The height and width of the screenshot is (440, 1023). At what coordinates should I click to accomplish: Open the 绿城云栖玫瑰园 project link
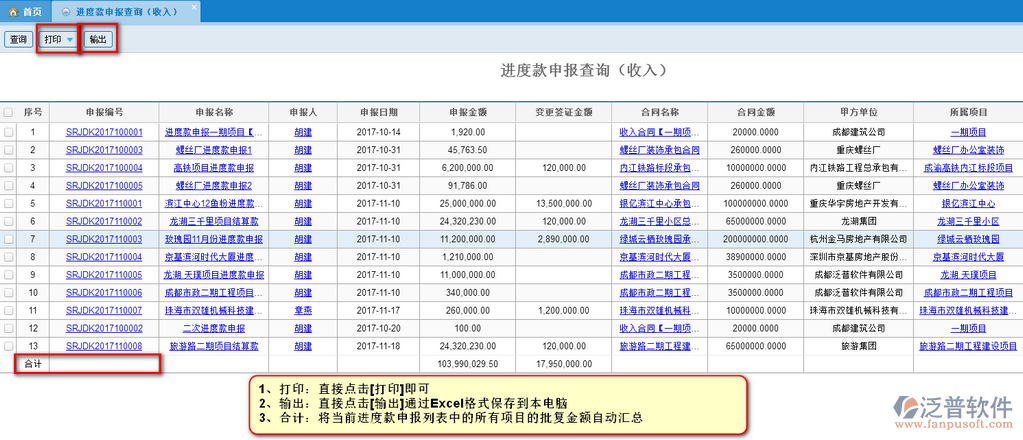coord(966,240)
